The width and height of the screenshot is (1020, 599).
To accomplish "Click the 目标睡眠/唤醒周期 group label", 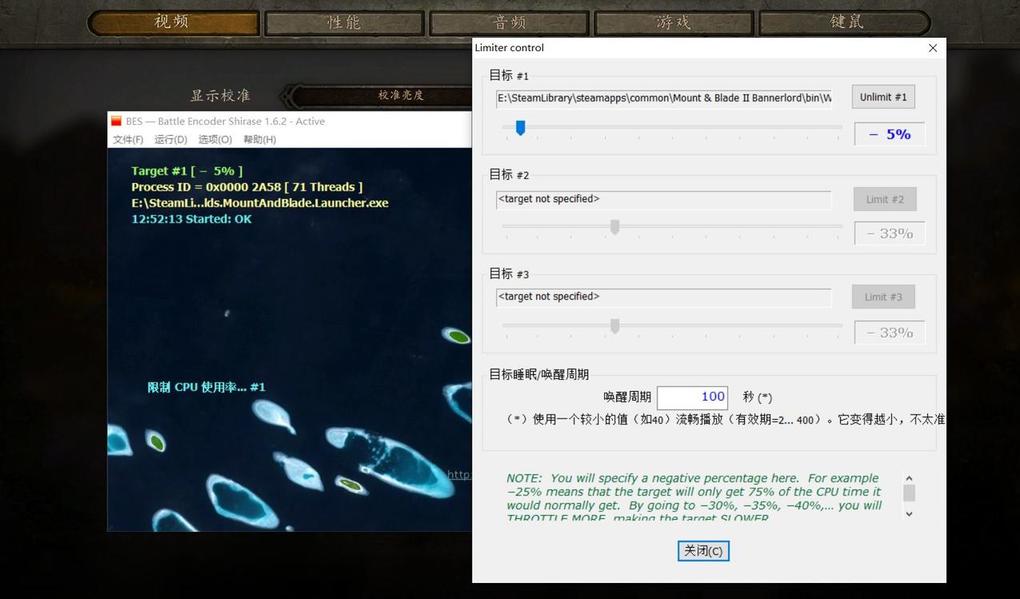I will coord(539,375).
